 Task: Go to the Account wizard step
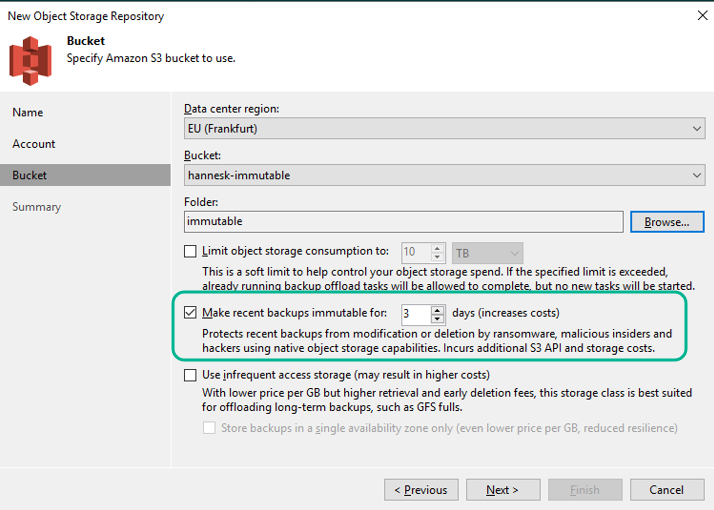coord(34,144)
